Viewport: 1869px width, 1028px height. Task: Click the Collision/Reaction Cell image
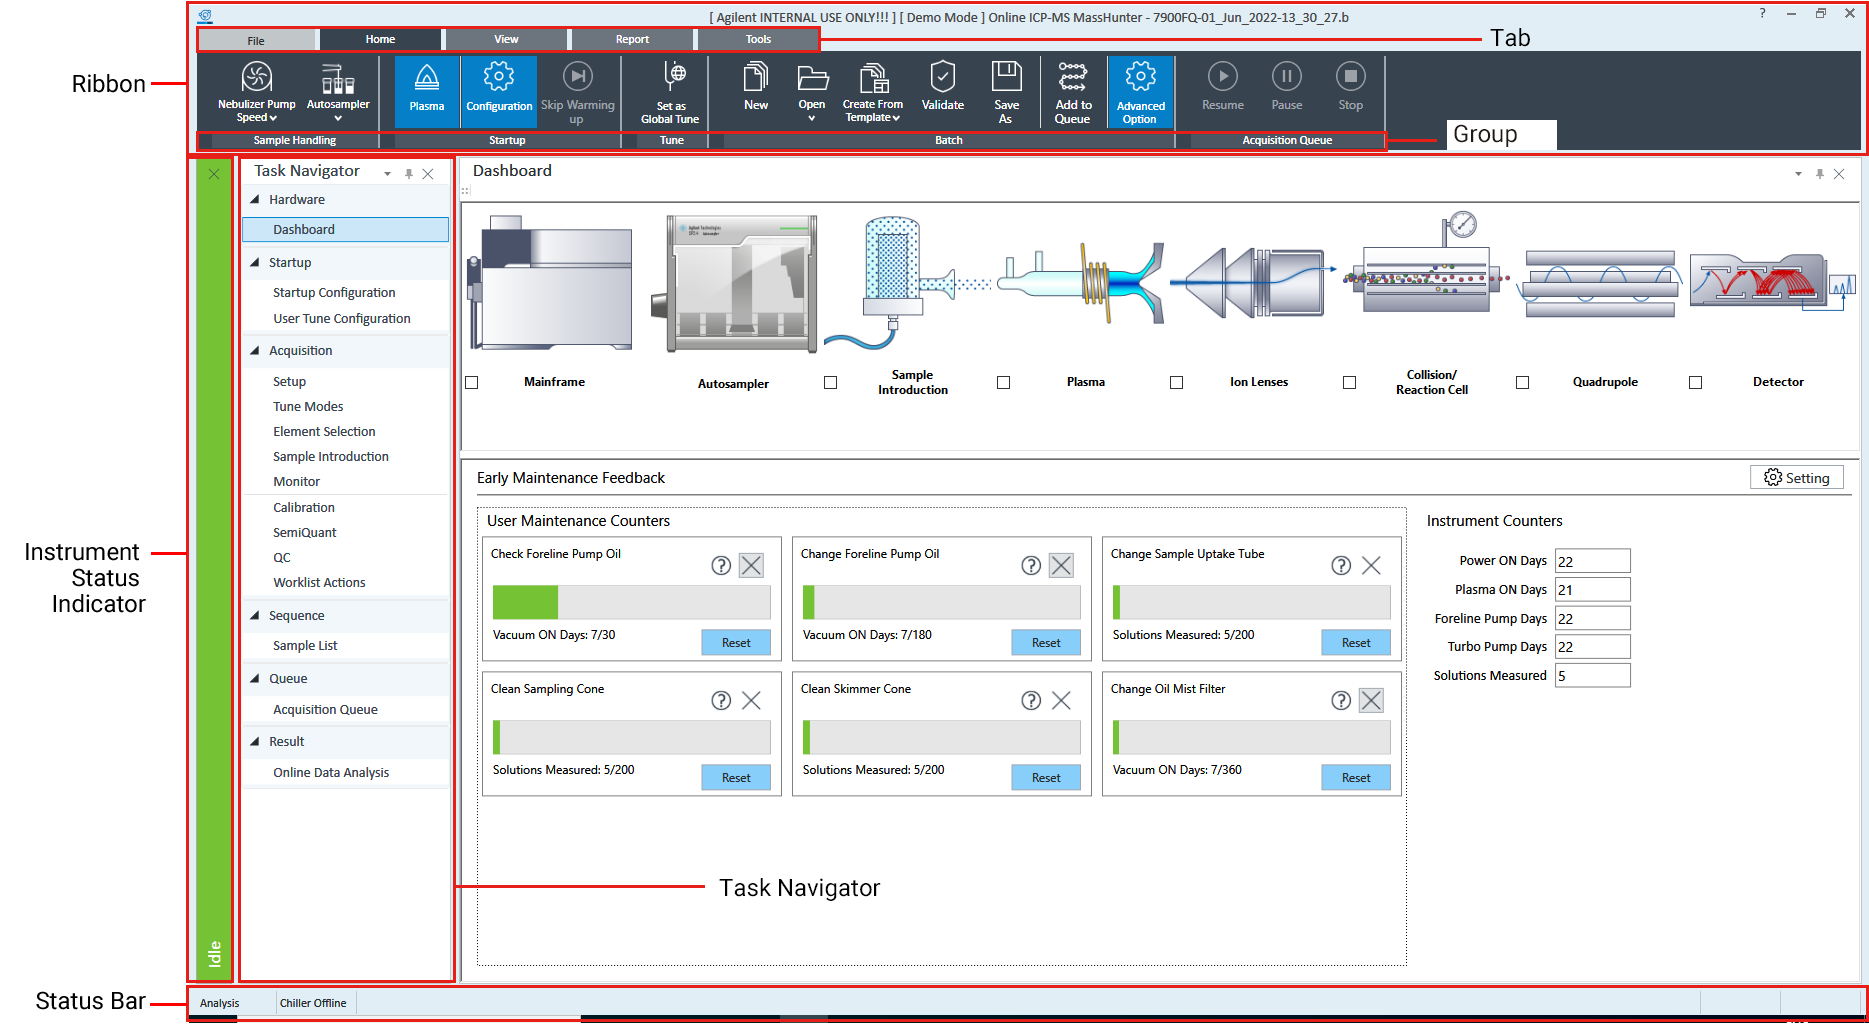pos(1428,264)
